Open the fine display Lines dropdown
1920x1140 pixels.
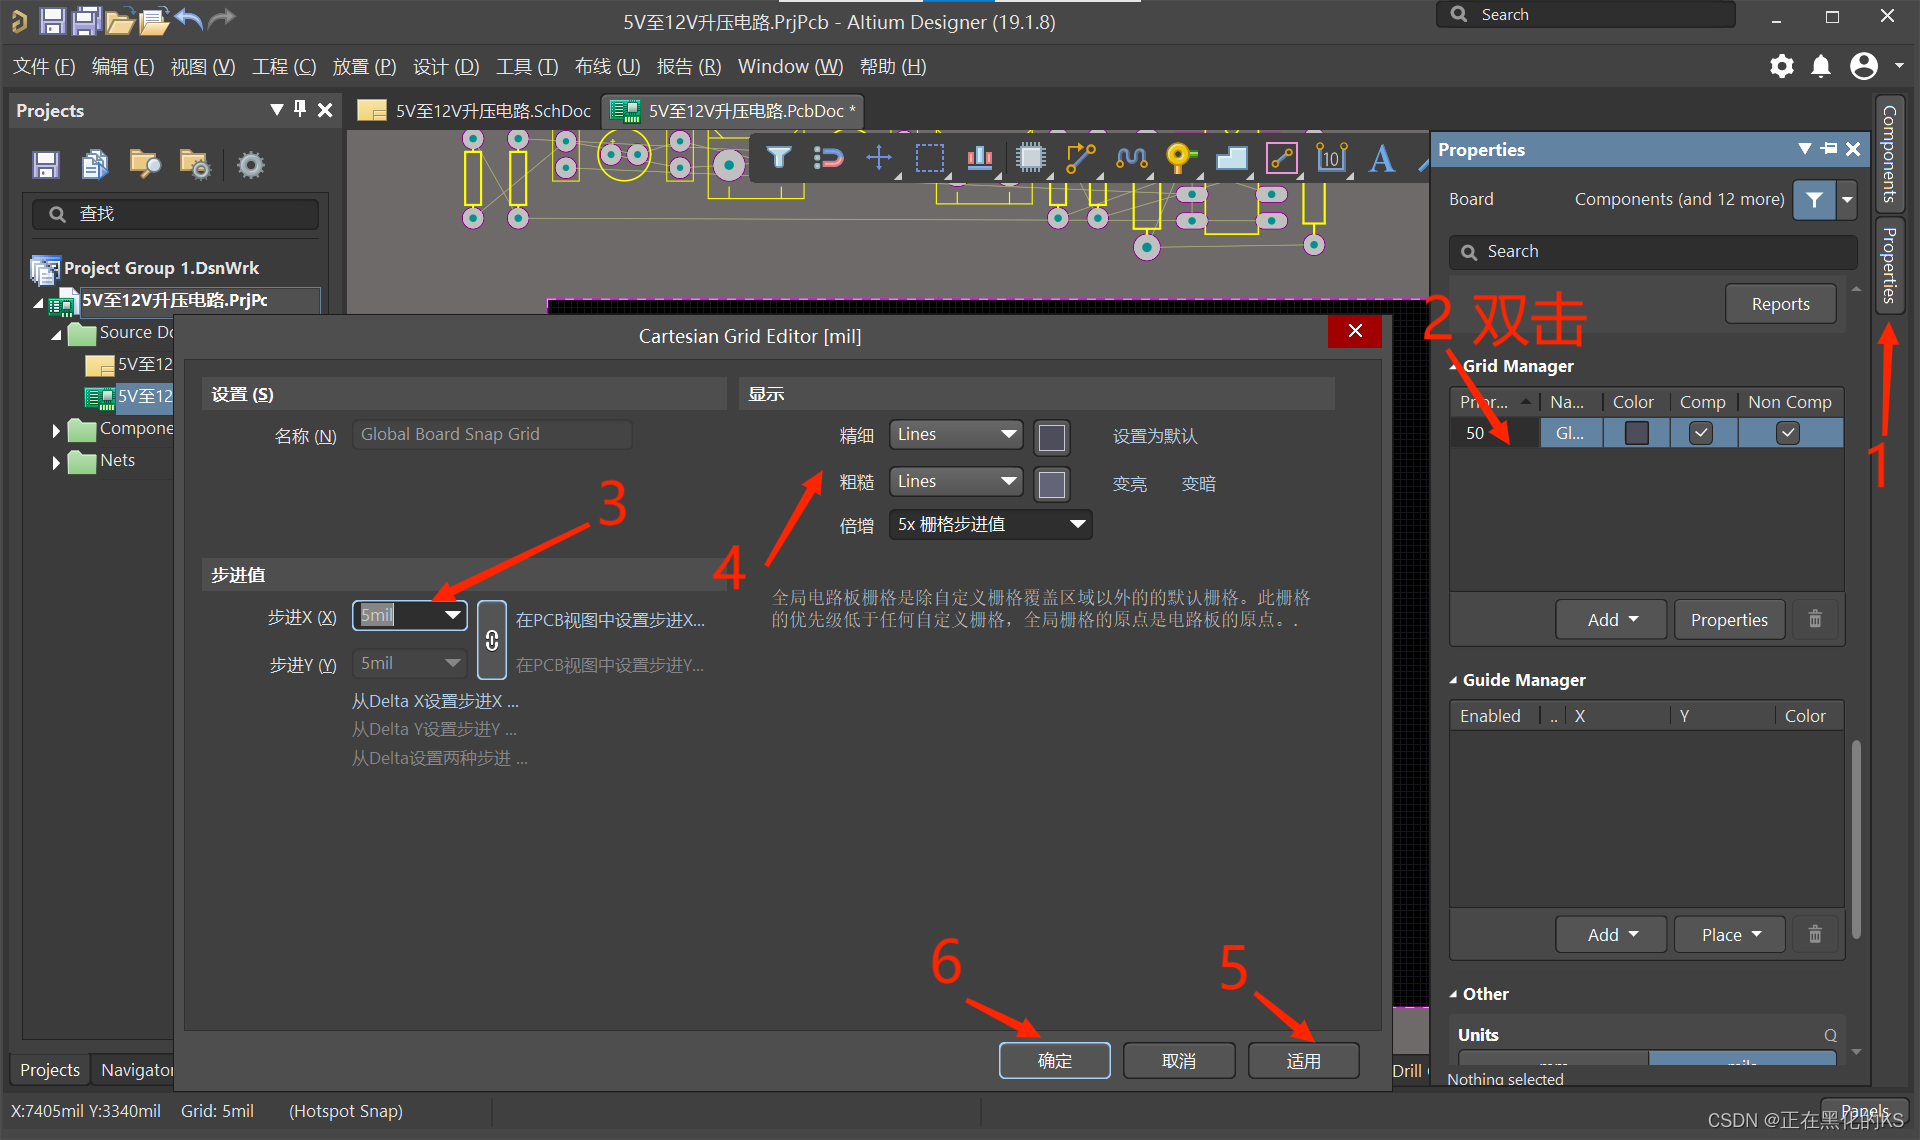tap(956, 435)
